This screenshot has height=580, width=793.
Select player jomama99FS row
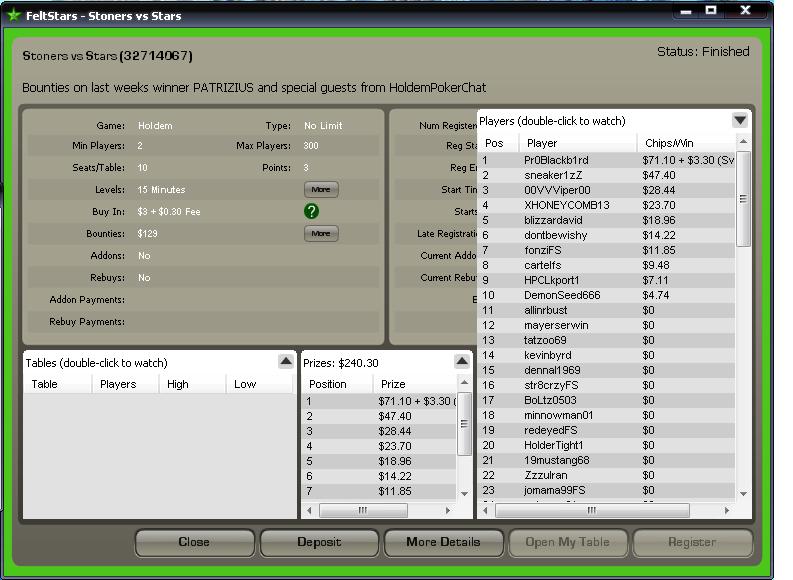(x=607, y=490)
